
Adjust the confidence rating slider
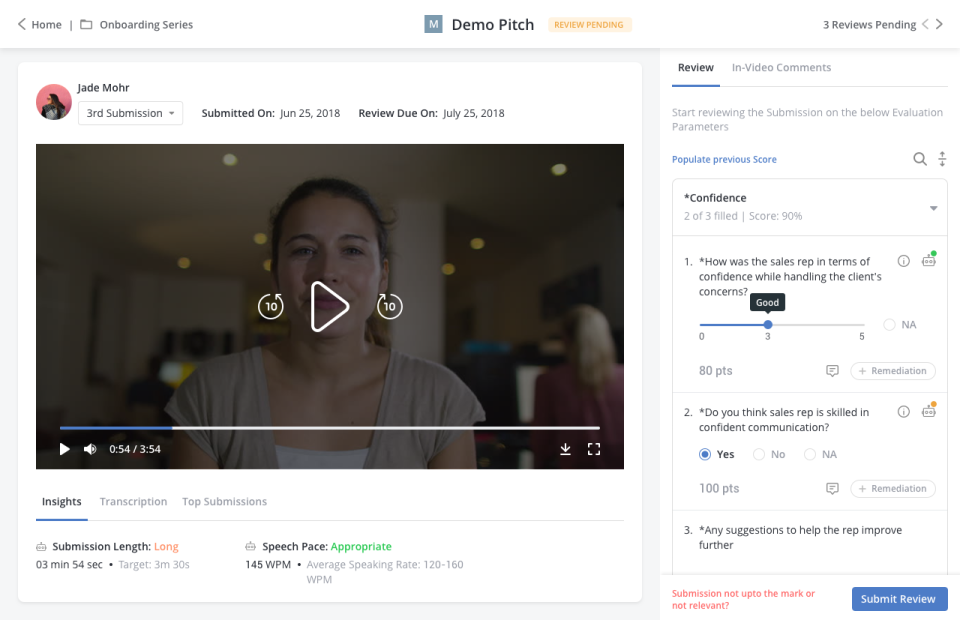pos(766,324)
